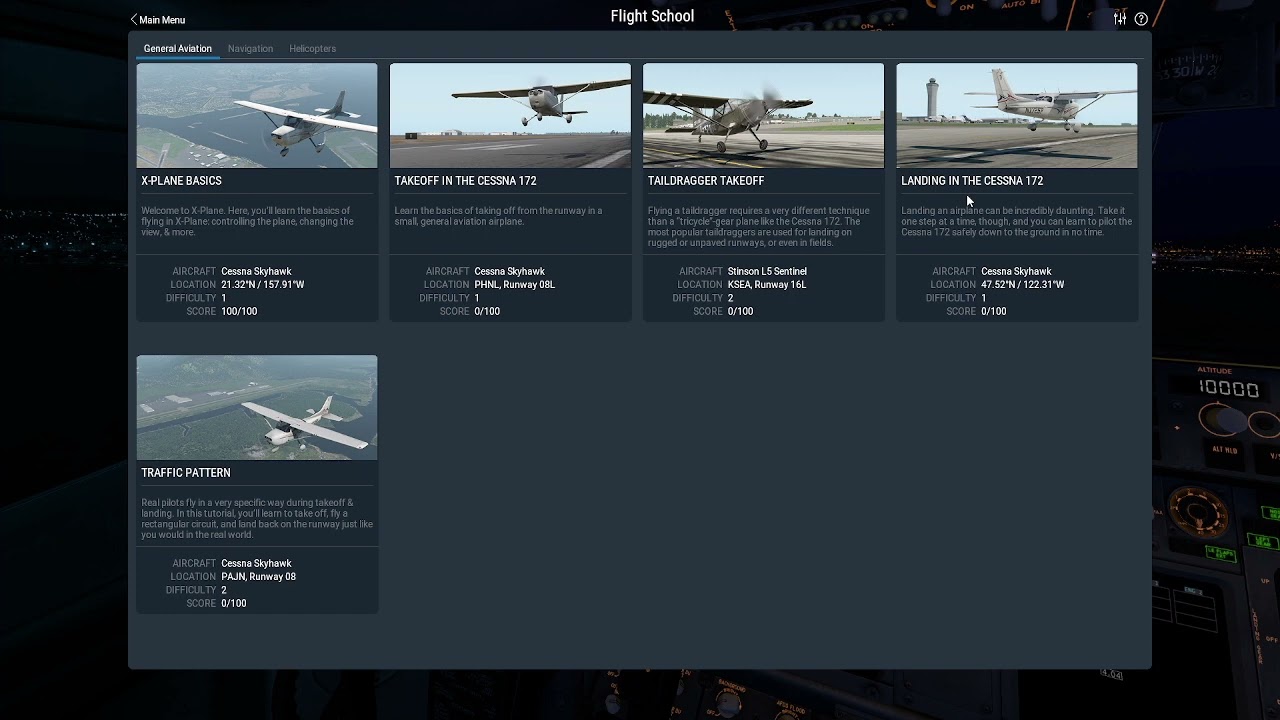
Task: Click the Landing lesson description text
Action: pos(1016,221)
